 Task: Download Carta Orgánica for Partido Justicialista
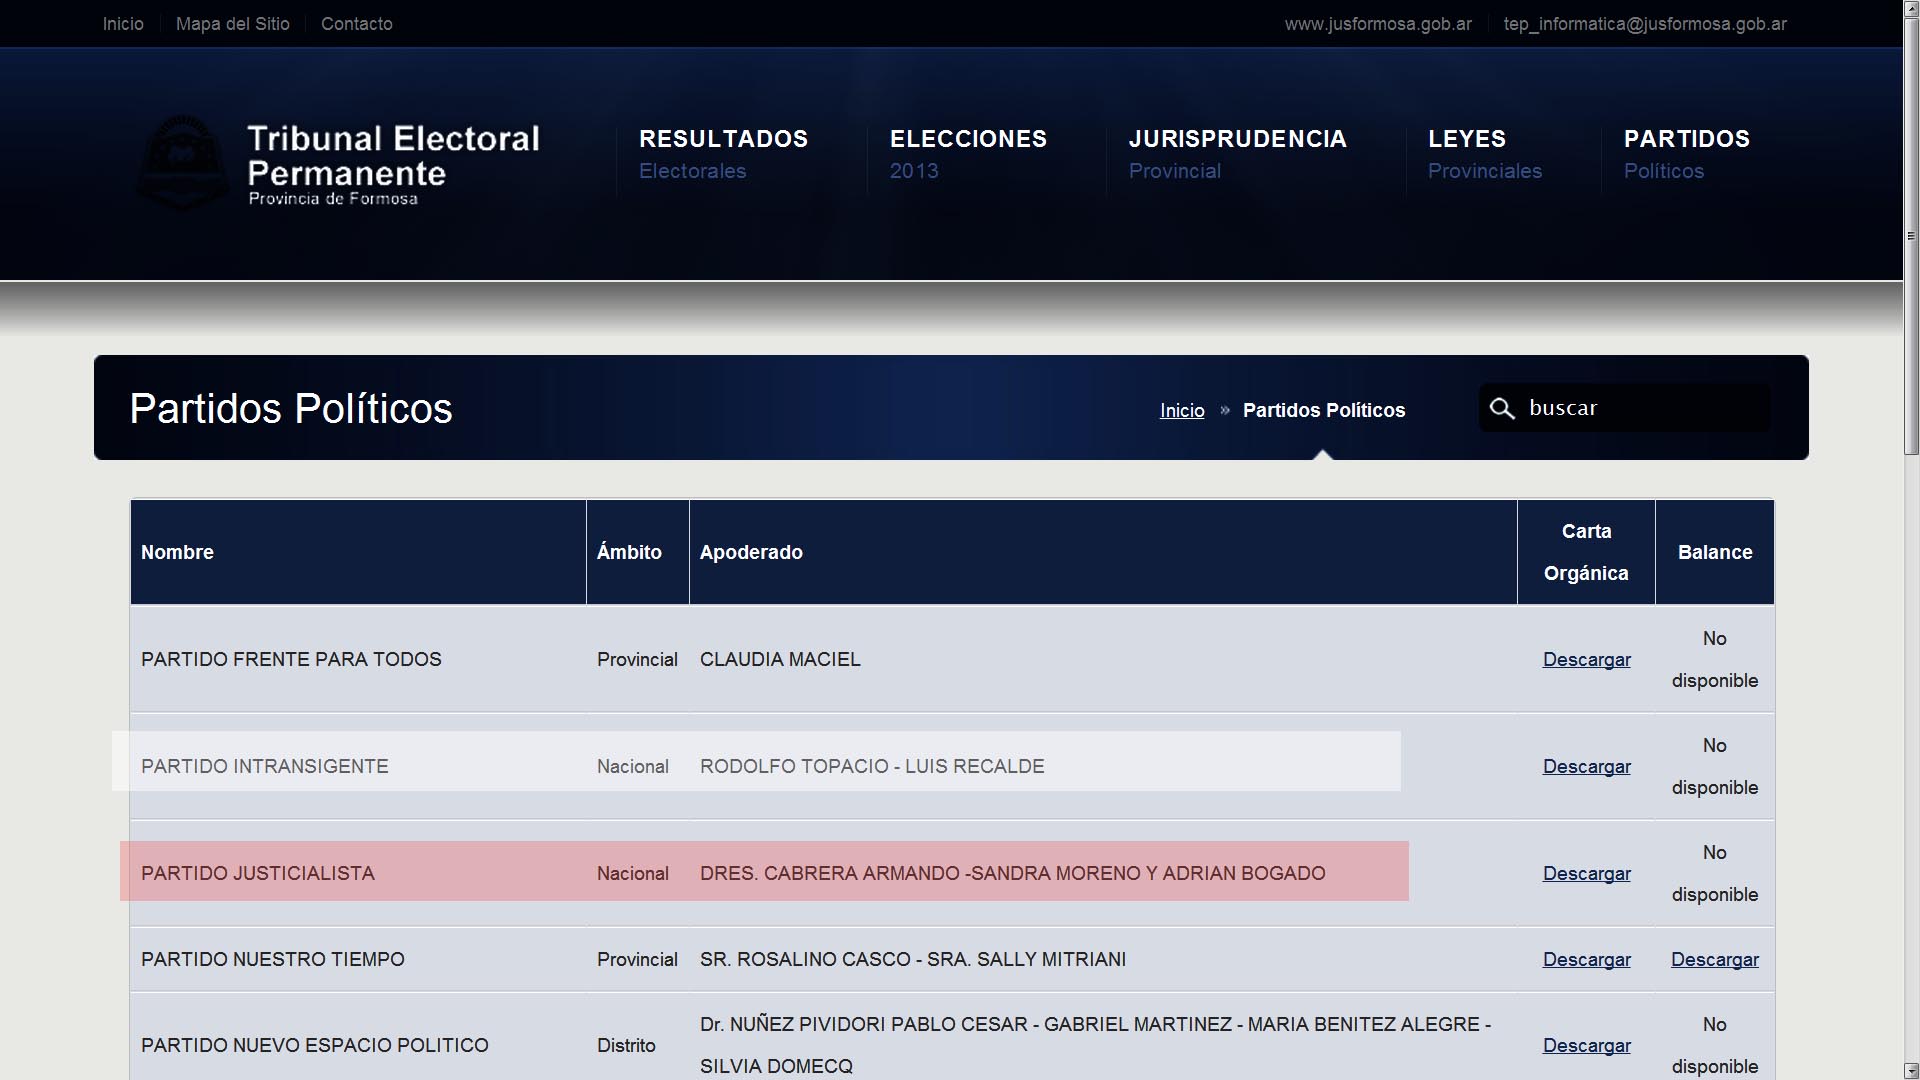tap(1586, 874)
